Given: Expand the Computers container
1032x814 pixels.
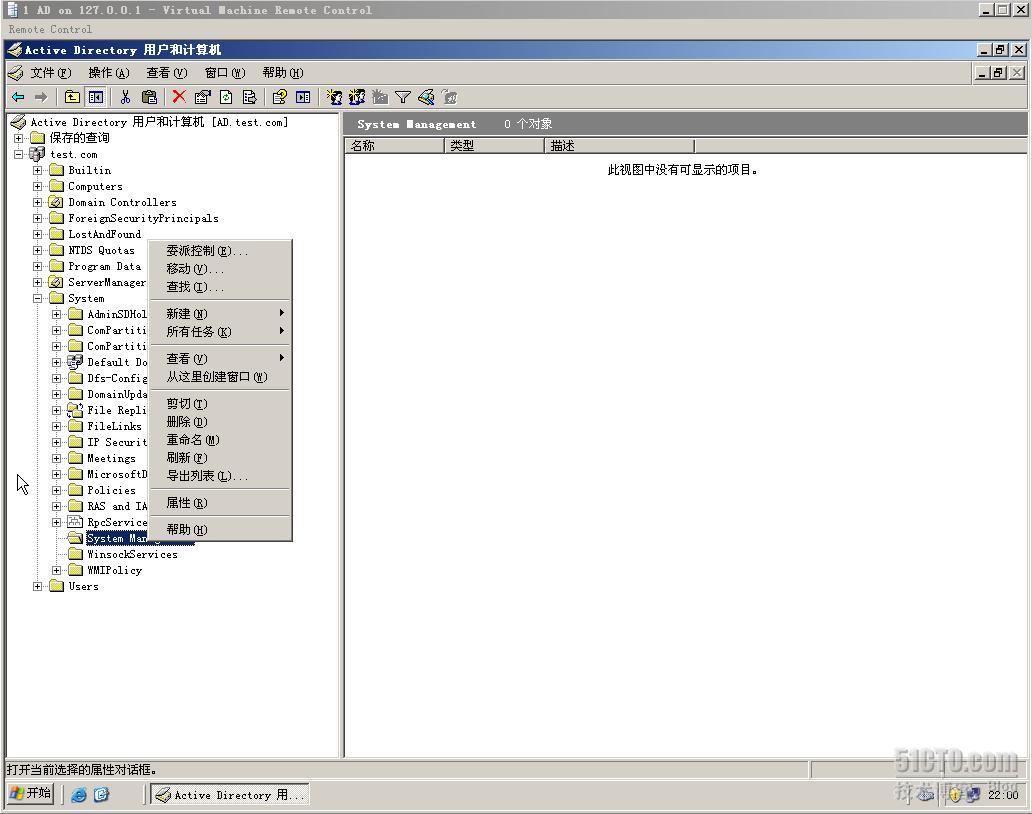Looking at the screenshot, I should coord(38,186).
